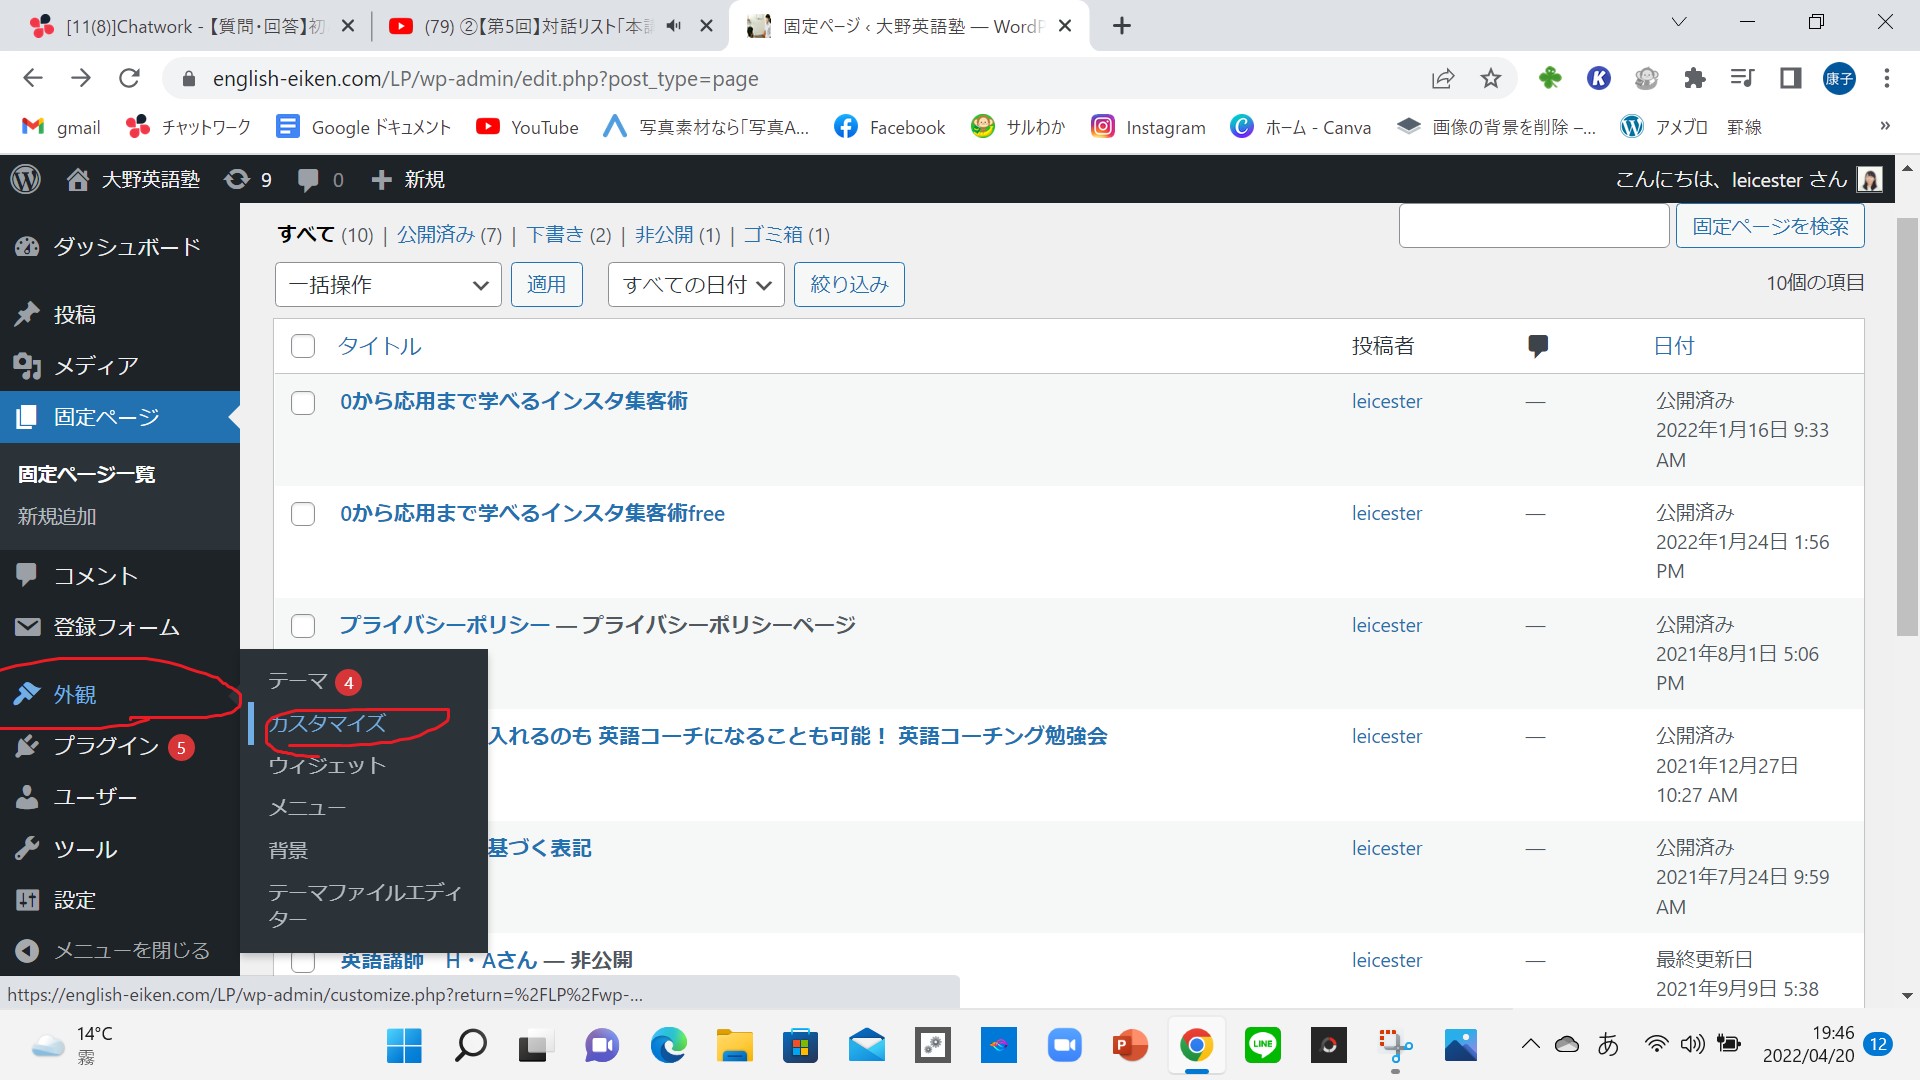The height and width of the screenshot is (1080, 1920).
Task: Click 新規 to add new content
Action: (x=408, y=179)
